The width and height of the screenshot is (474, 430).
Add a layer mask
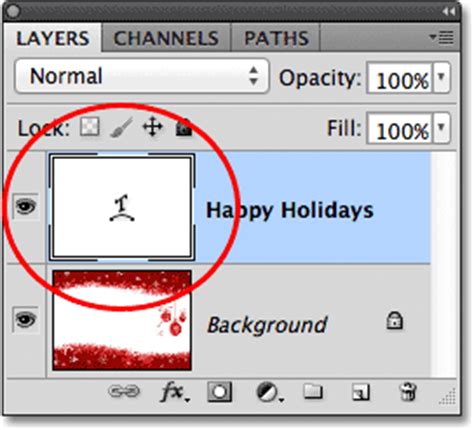pyautogui.click(x=219, y=392)
